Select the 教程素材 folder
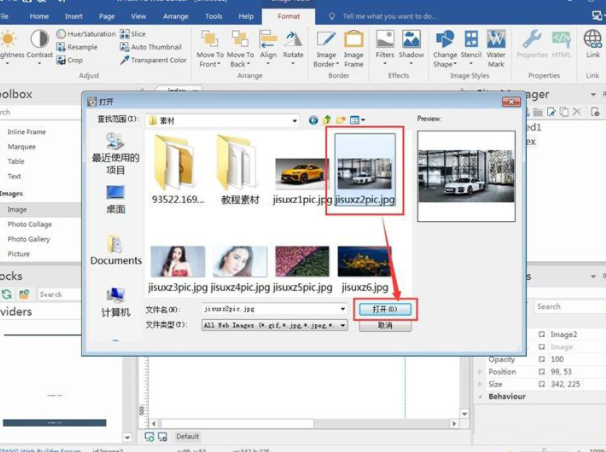Viewport: 606px width, 452px height. [x=240, y=170]
